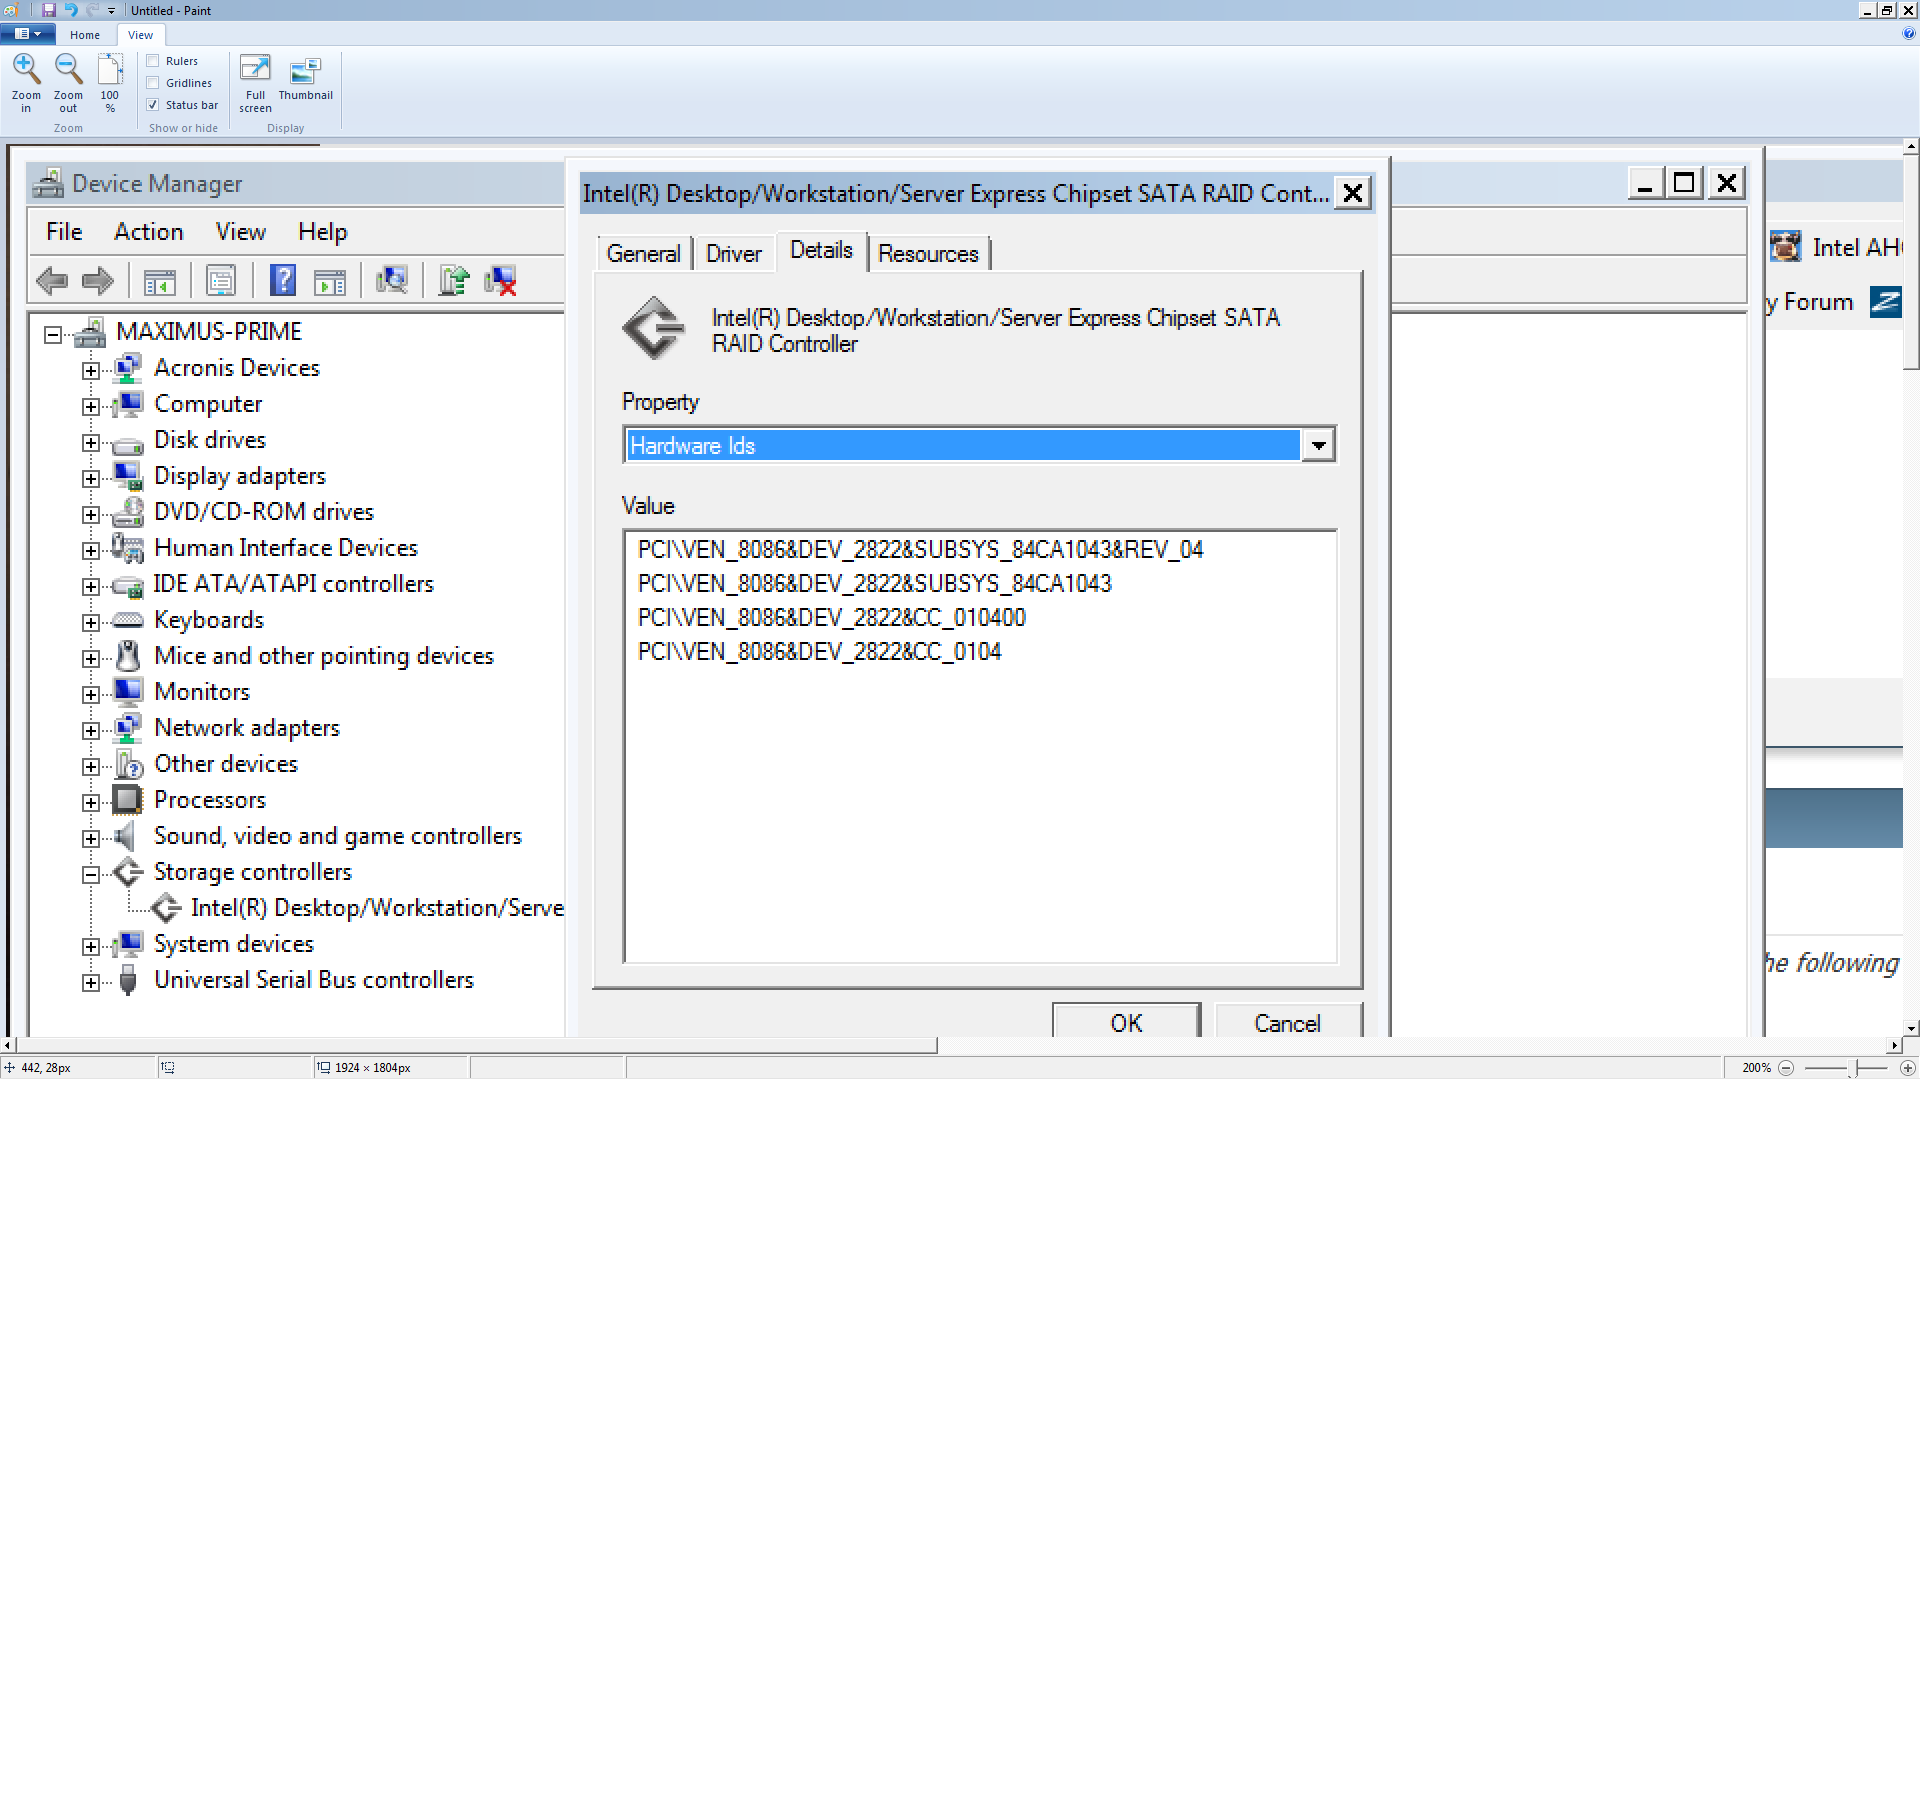This screenshot has height=1804, width=1924.
Task: Click the Back arrow in Device Manager toolbar
Action: pyautogui.click(x=52, y=281)
